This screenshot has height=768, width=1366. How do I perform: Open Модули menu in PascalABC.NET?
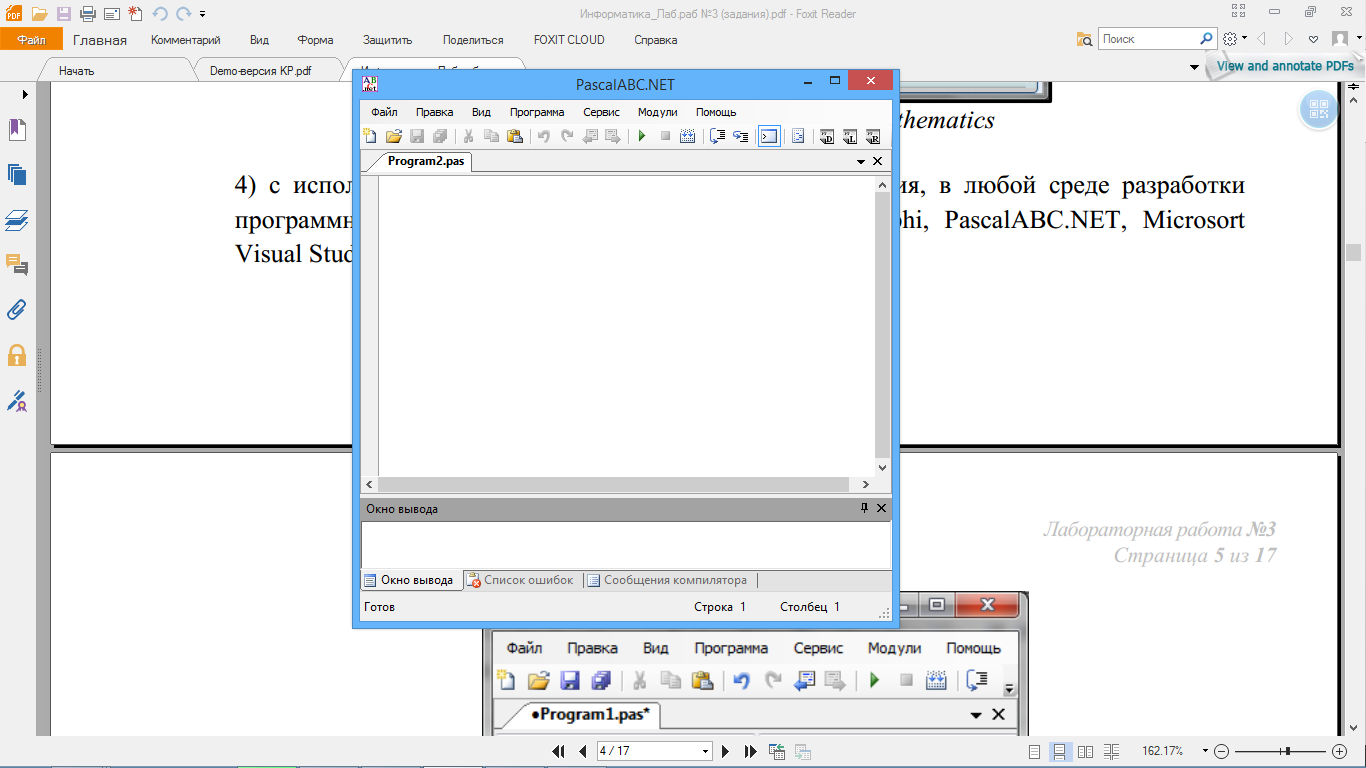[x=657, y=112]
